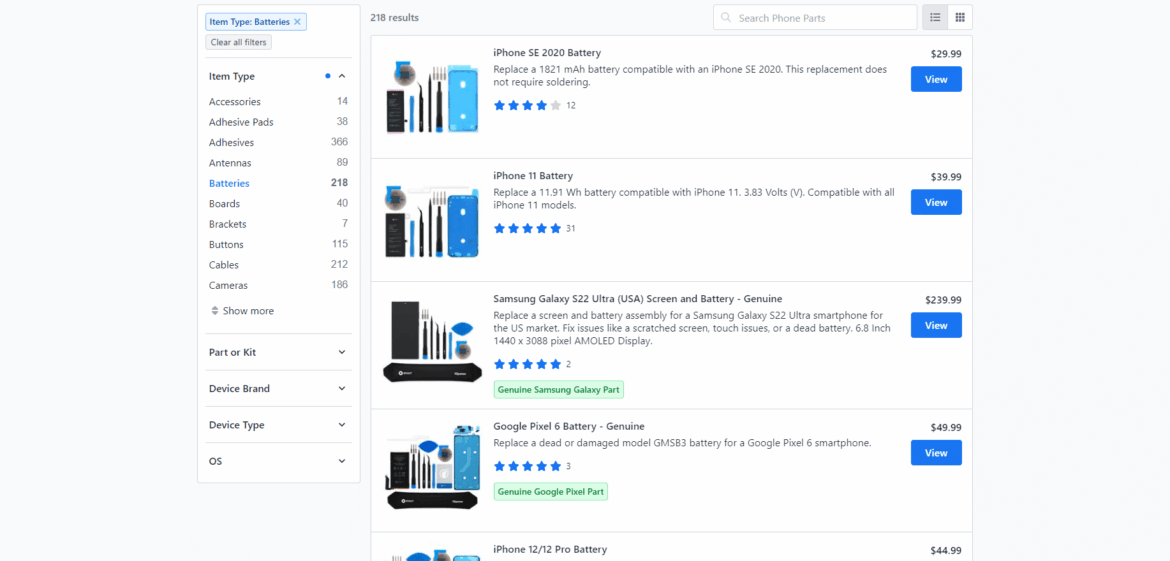1170x561 pixels.
Task: Switch to list view layout
Action: pyautogui.click(x=935, y=18)
